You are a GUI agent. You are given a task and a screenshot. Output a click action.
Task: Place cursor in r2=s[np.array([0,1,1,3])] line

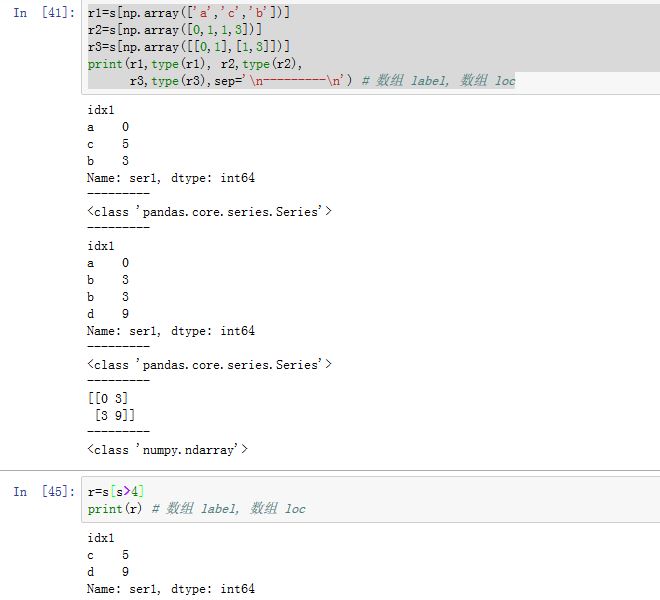(174, 30)
